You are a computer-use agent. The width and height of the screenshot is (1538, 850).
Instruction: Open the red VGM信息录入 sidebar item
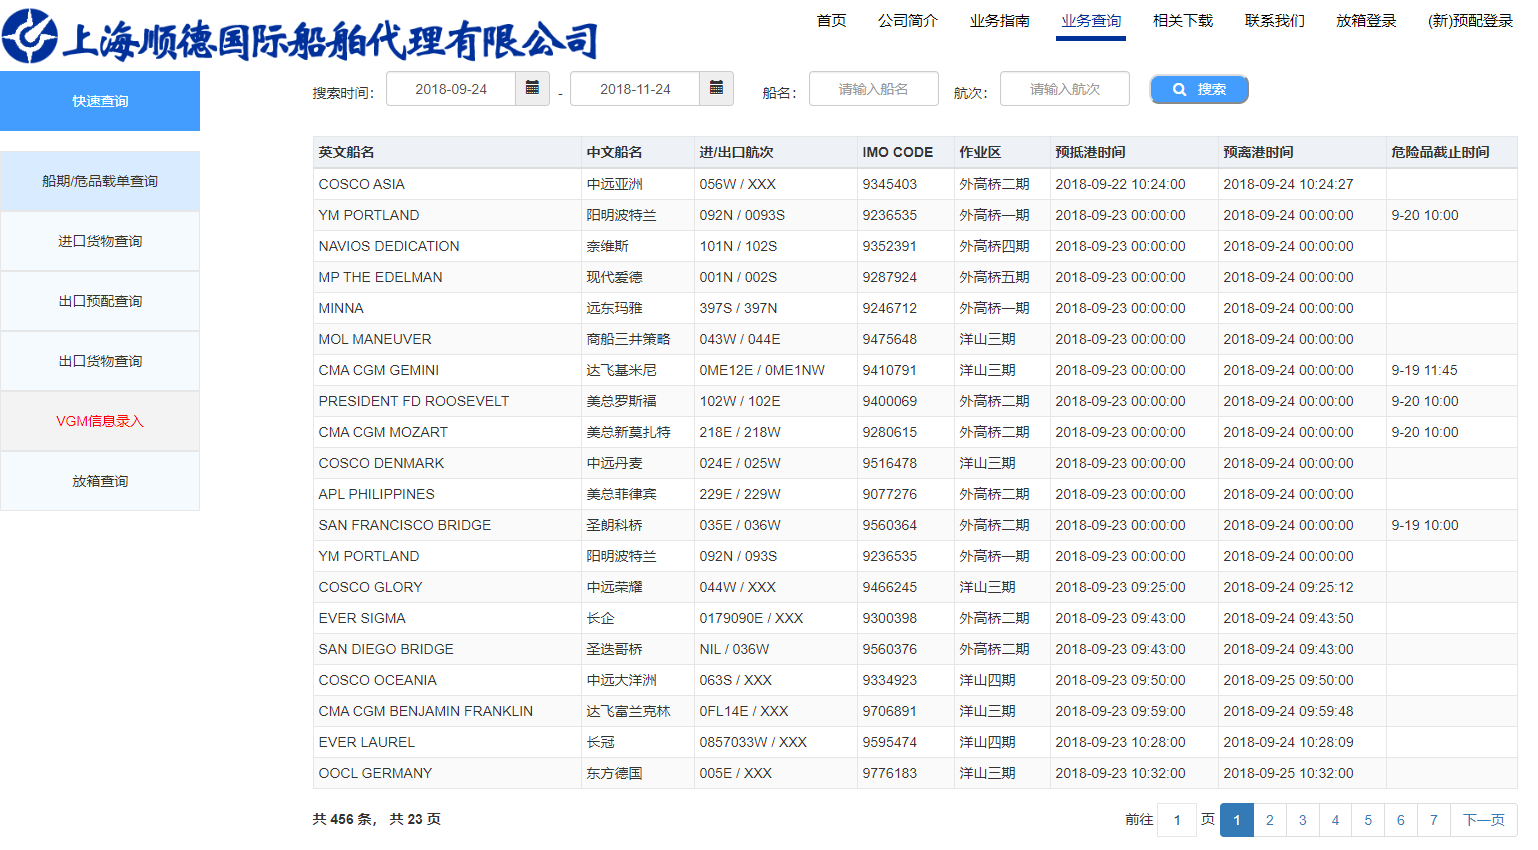[x=100, y=421]
